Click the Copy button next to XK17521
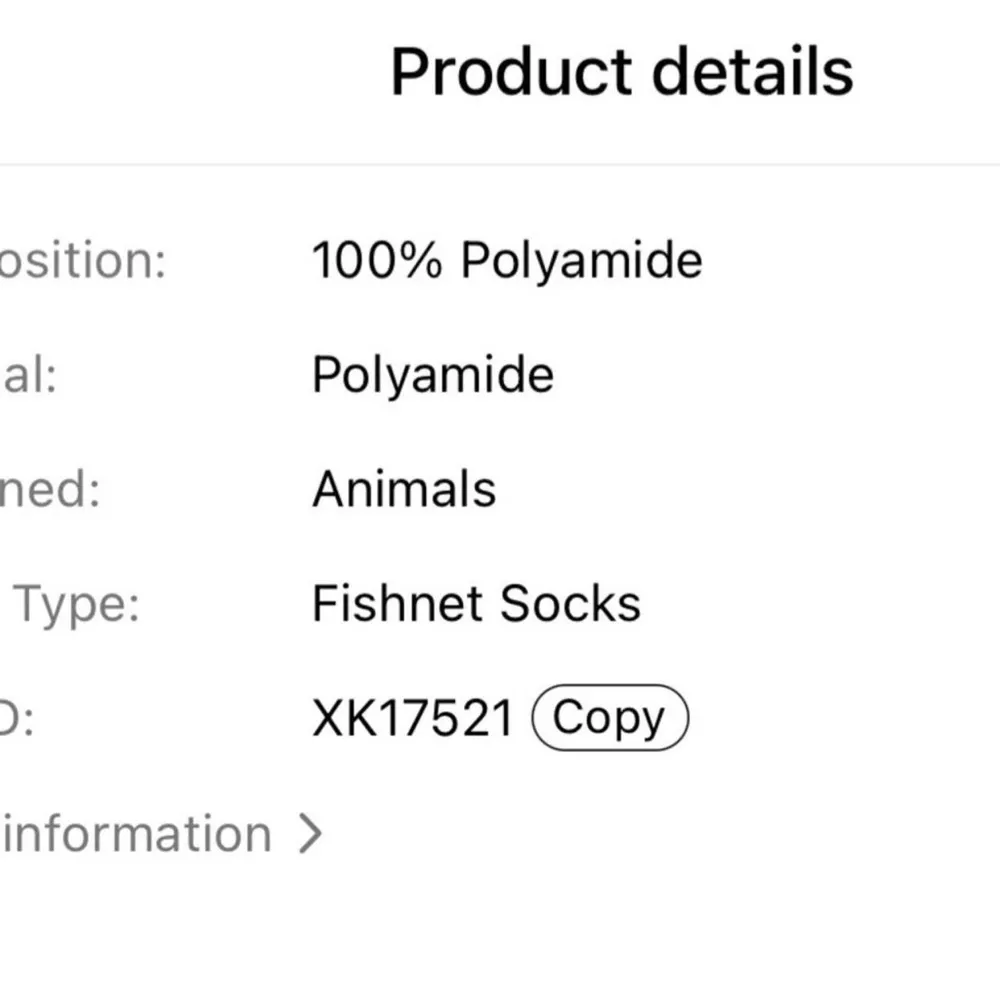1000x1000 pixels. point(609,718)
